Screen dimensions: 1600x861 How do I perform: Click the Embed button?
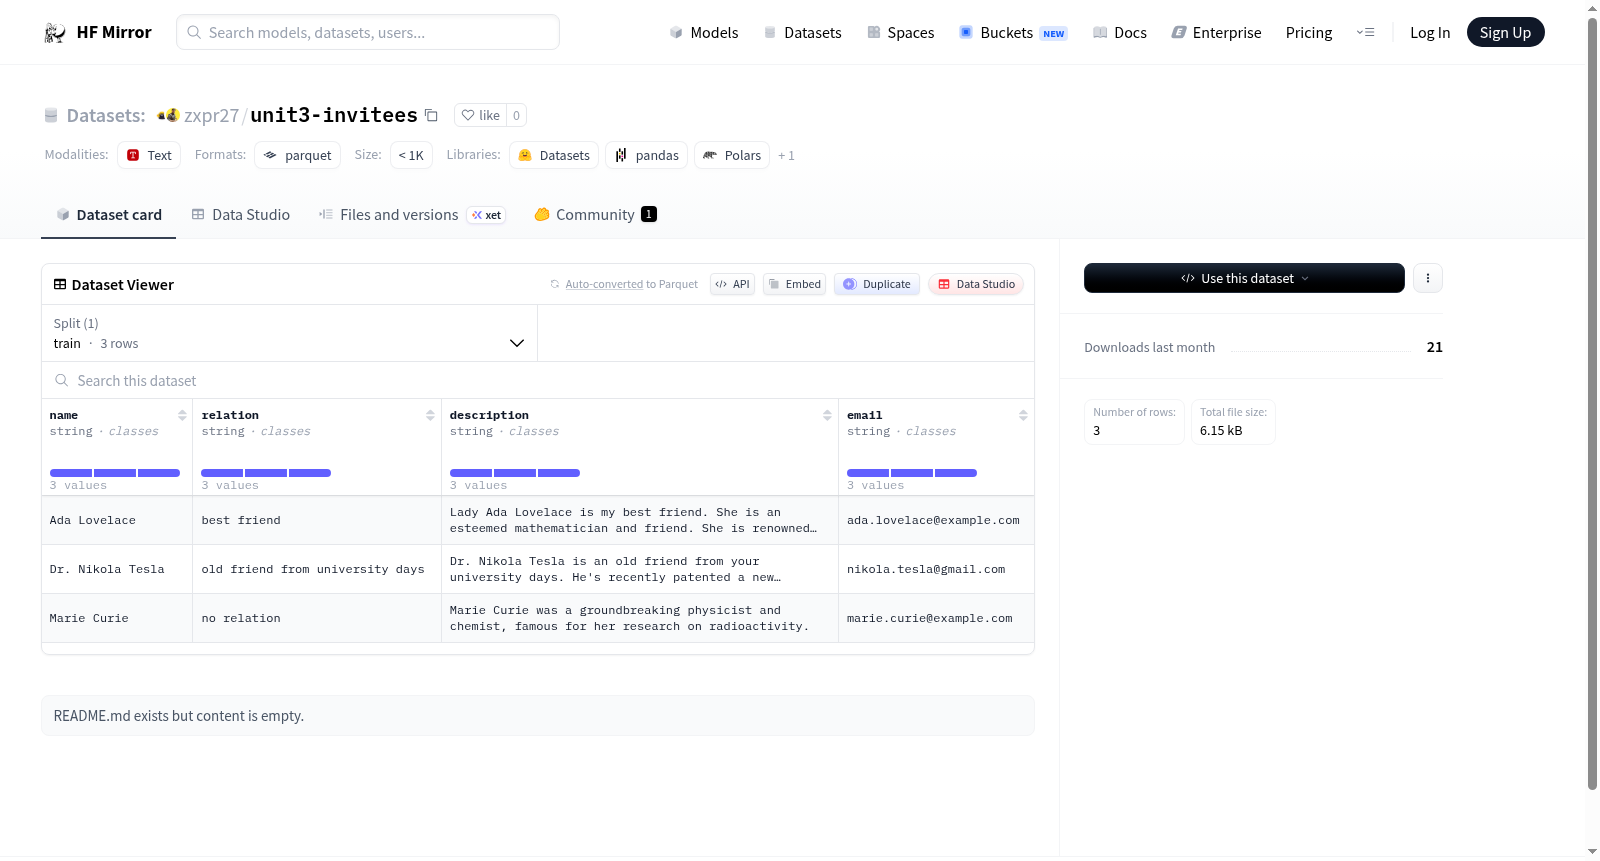(x=794, y=284)
